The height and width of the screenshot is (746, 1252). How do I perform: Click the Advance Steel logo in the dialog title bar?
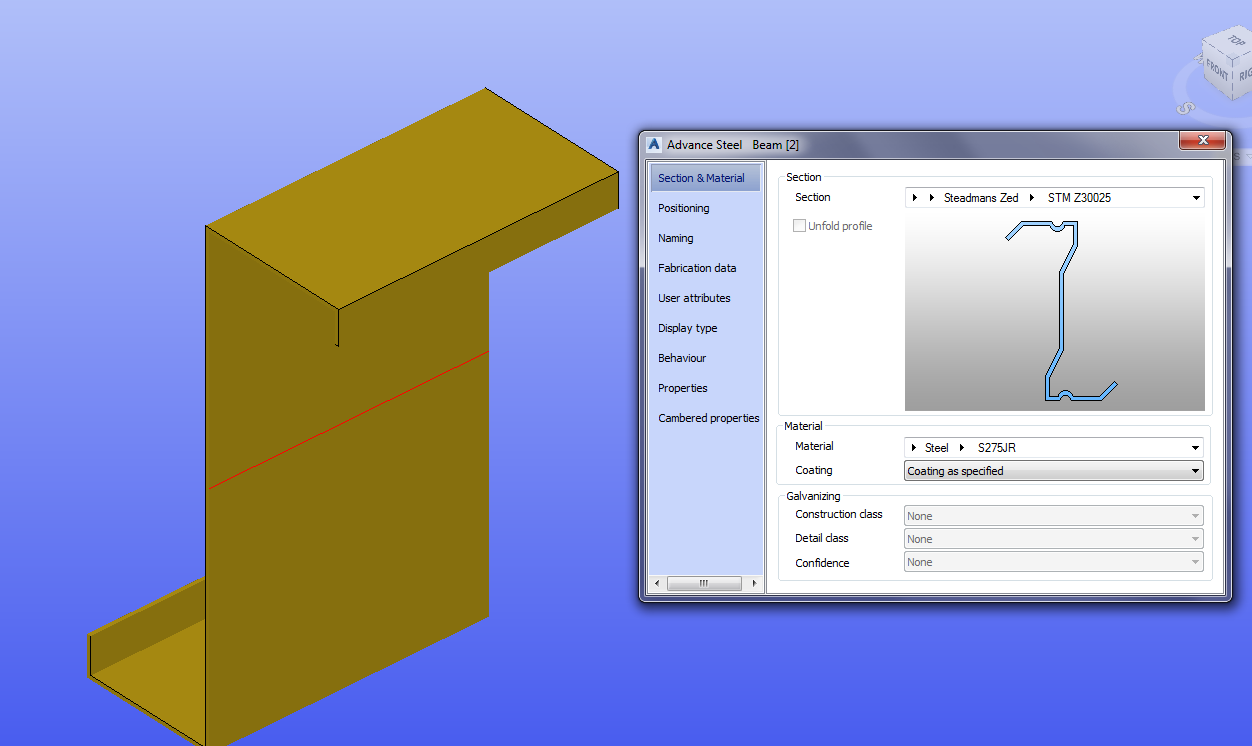click(653, 144)
